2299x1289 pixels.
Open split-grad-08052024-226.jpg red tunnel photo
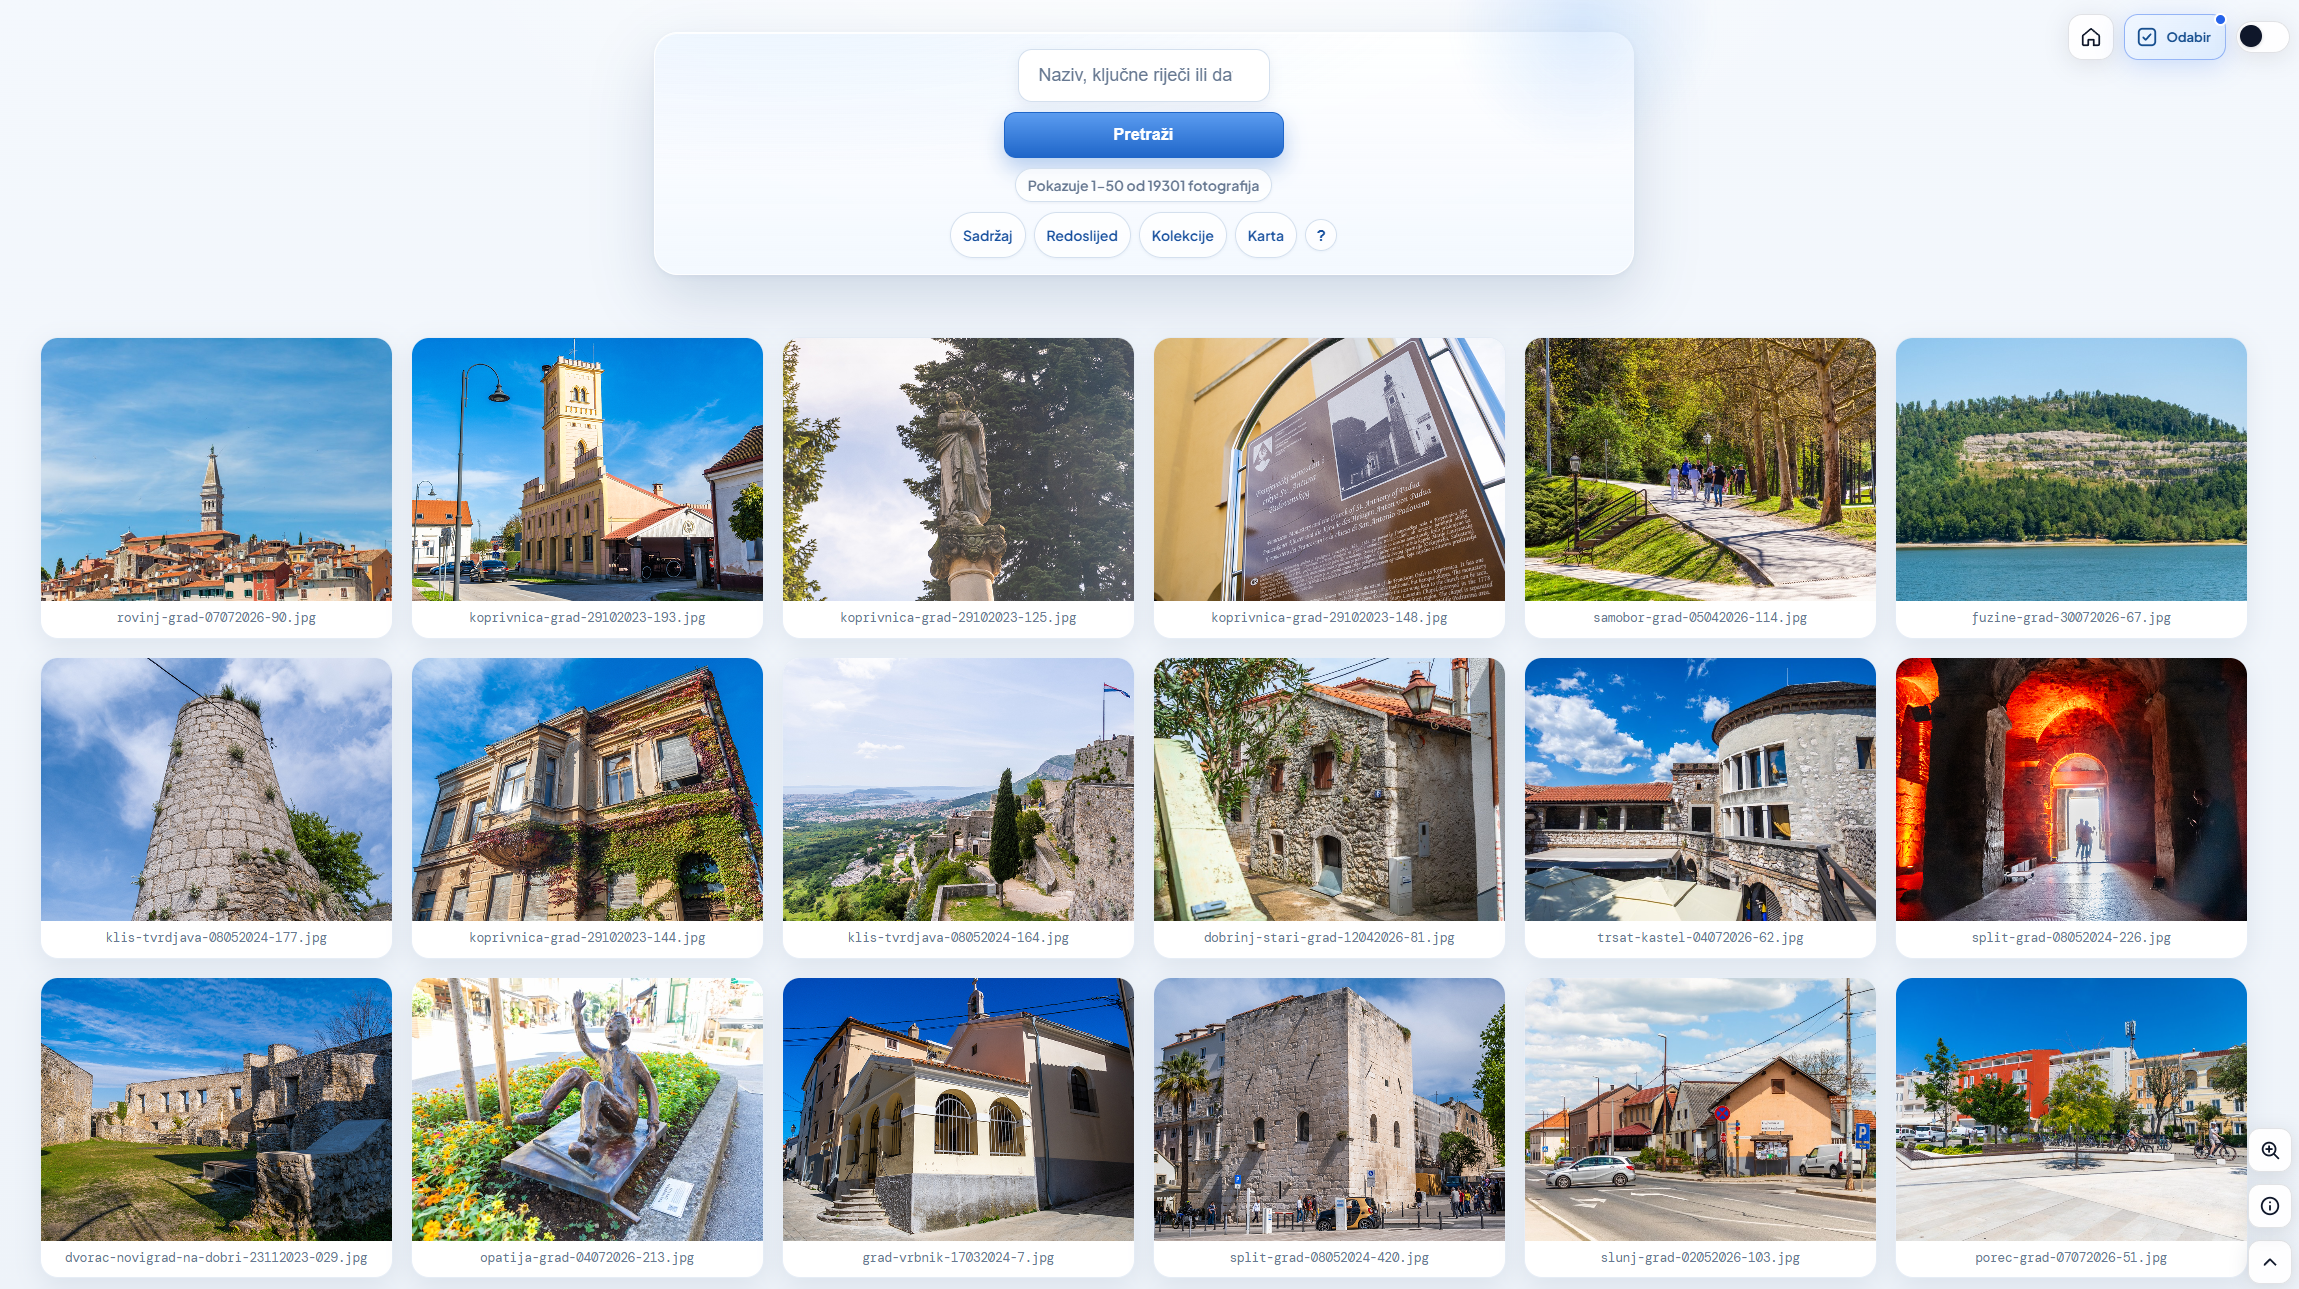tap(2071, 789)
